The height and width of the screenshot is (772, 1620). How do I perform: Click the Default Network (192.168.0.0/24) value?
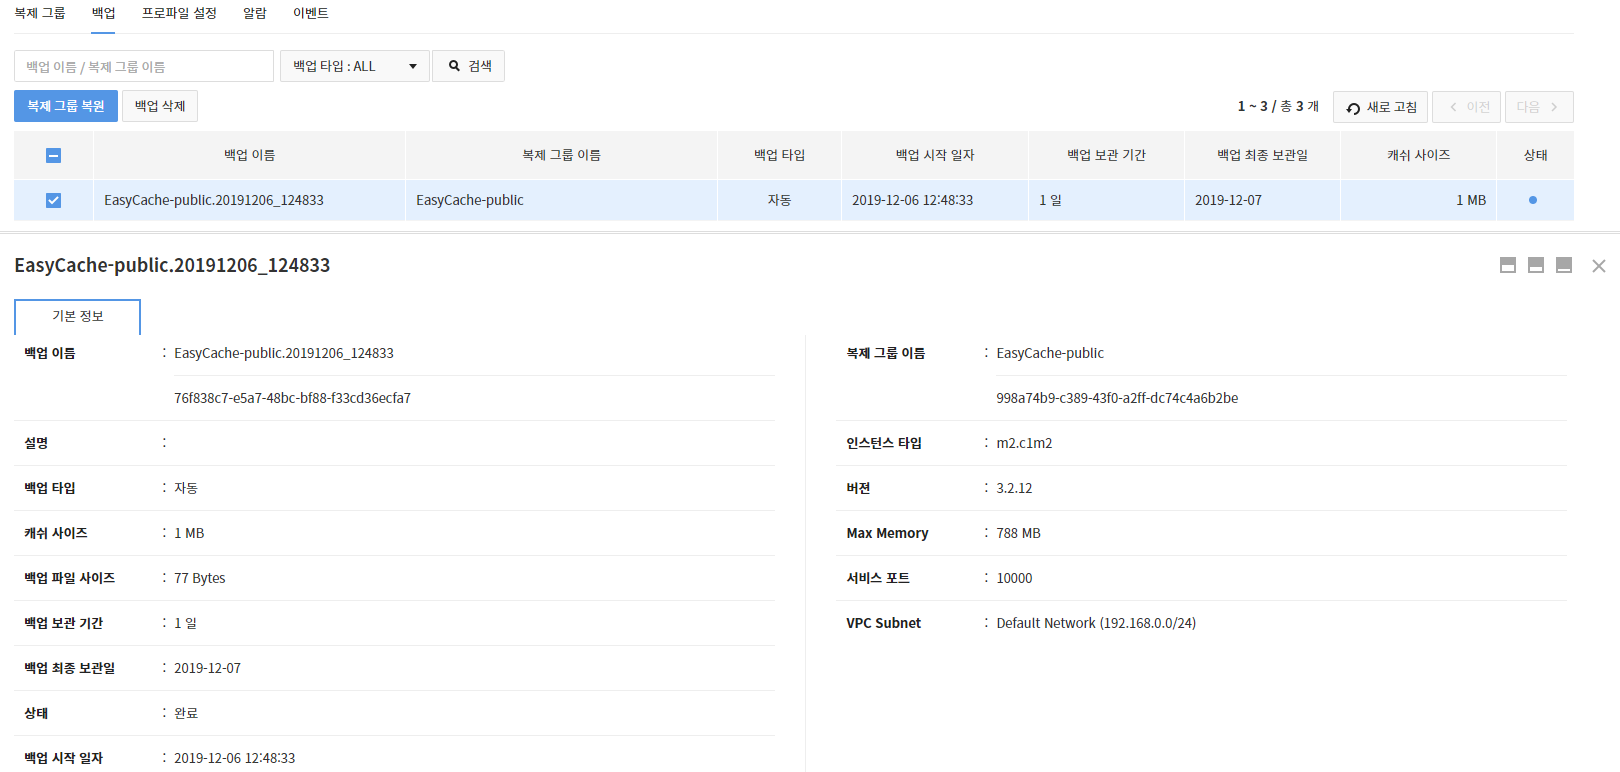click(x=1096, y=623)
